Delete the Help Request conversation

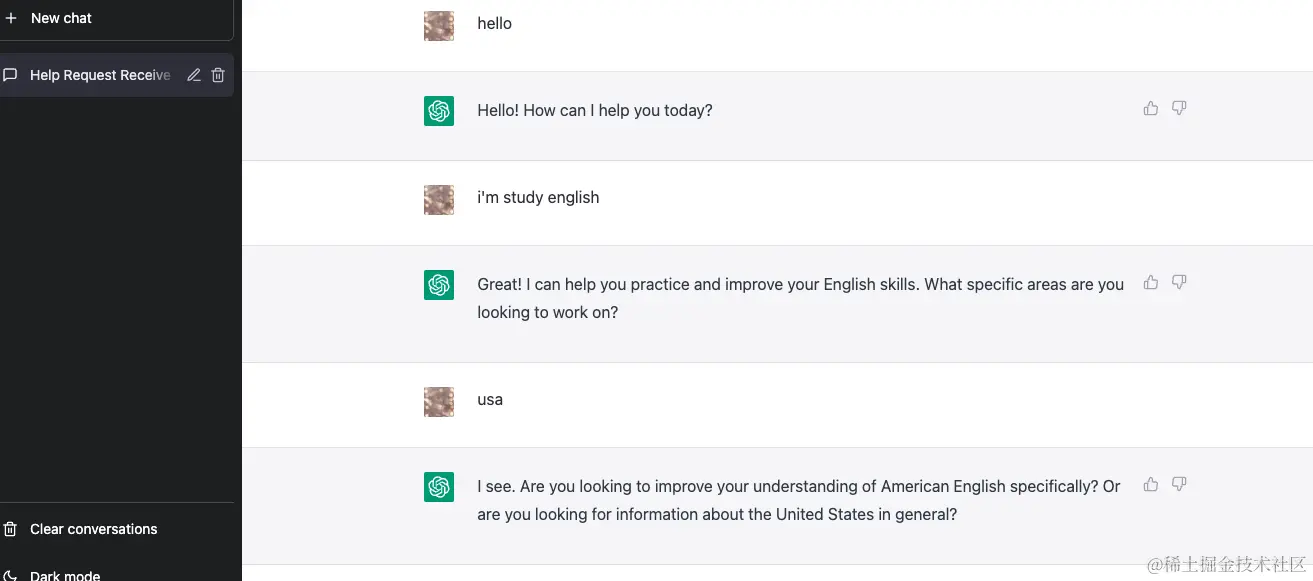218,75
